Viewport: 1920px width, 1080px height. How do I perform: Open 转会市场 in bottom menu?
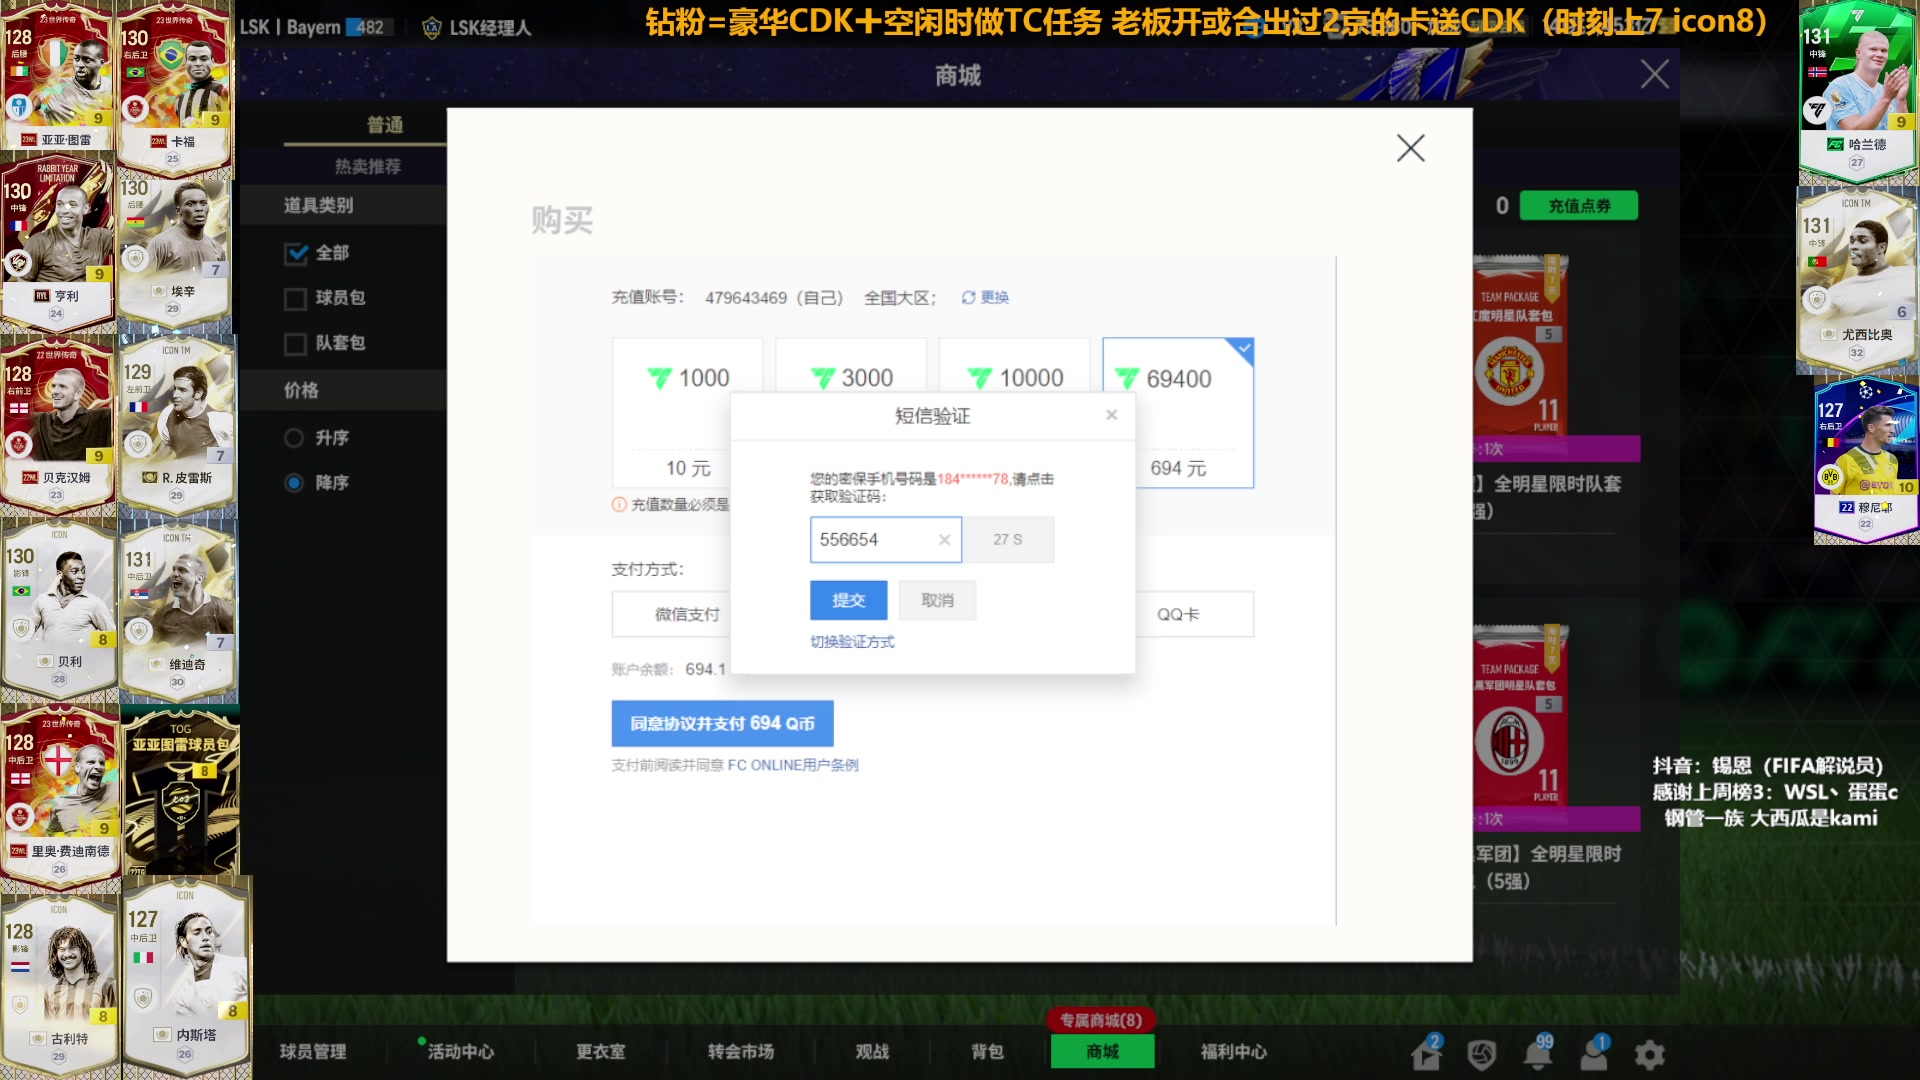pyautogui.click(x=741, y=1052)
